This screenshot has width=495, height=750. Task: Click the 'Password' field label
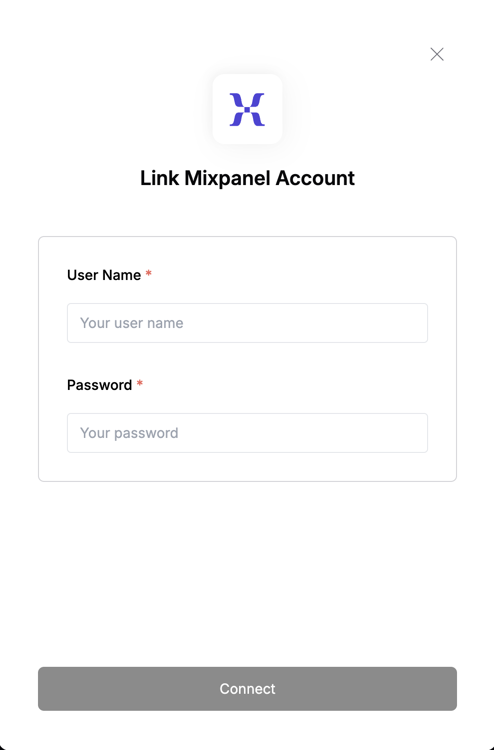pyautogui.click(x=99, y=385)
